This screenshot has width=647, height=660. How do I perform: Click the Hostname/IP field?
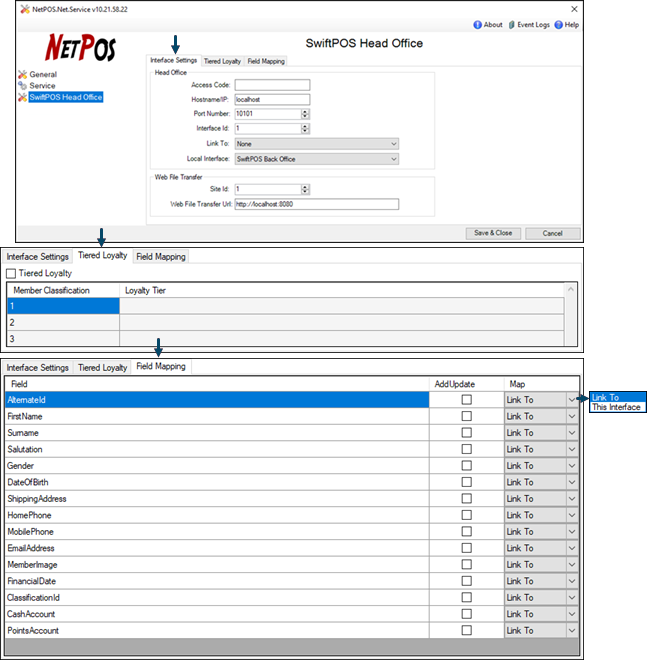pyautogui.click(x=272, y=99)
